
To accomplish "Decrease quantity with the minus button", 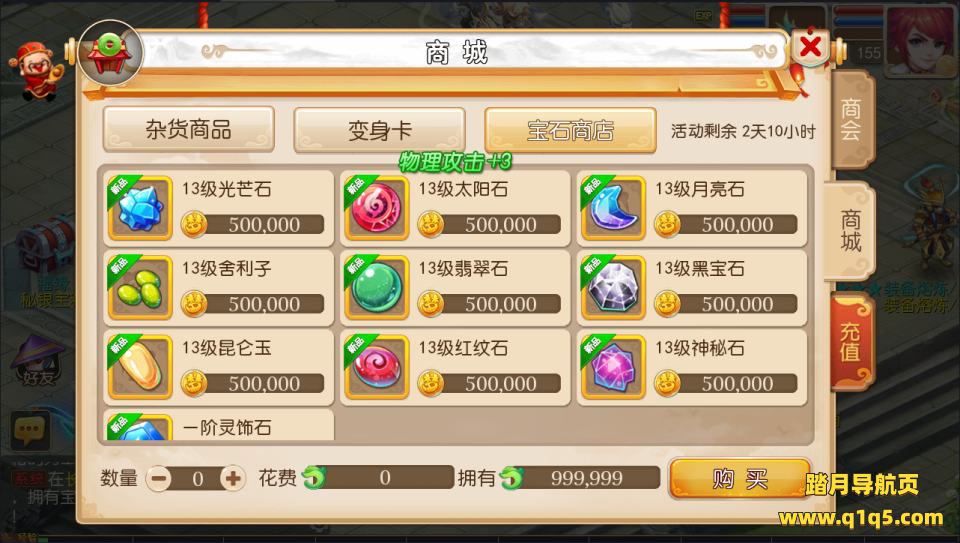I will [x=159, y=478].
